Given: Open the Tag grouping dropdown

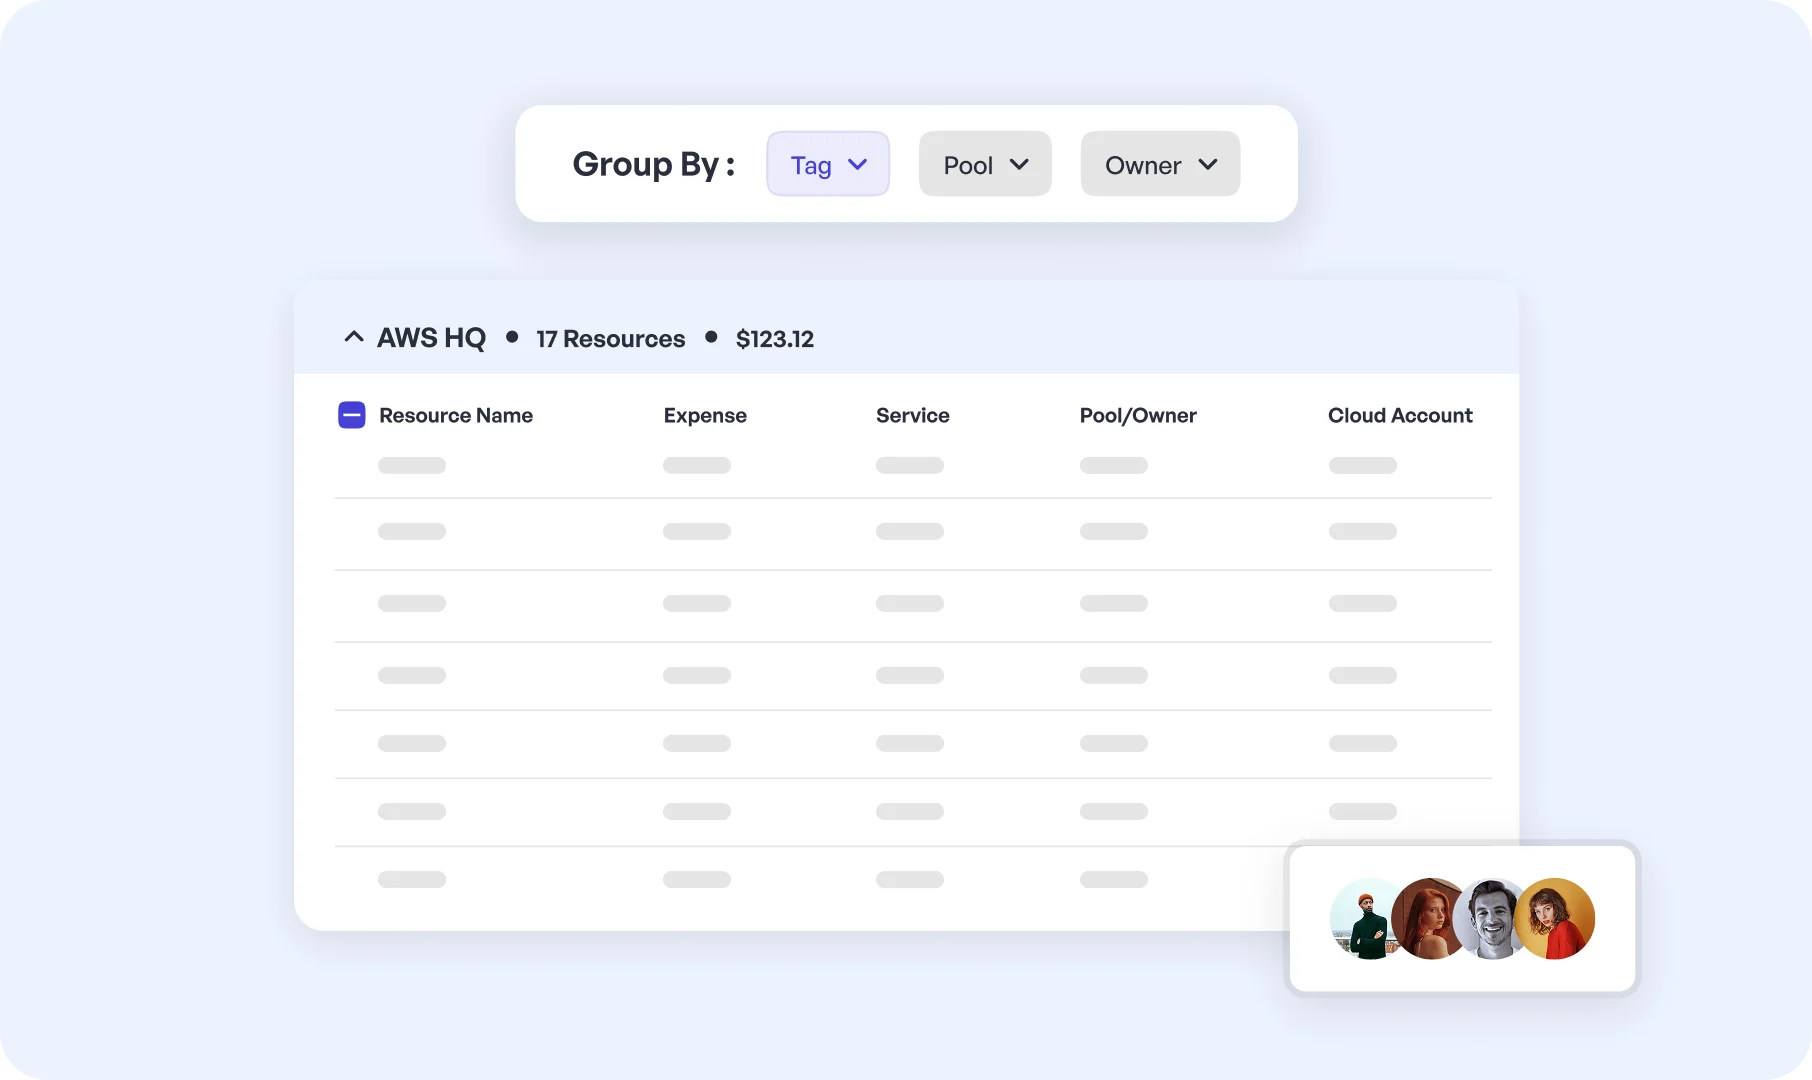Looking at the screenshot, I should 827,164.
